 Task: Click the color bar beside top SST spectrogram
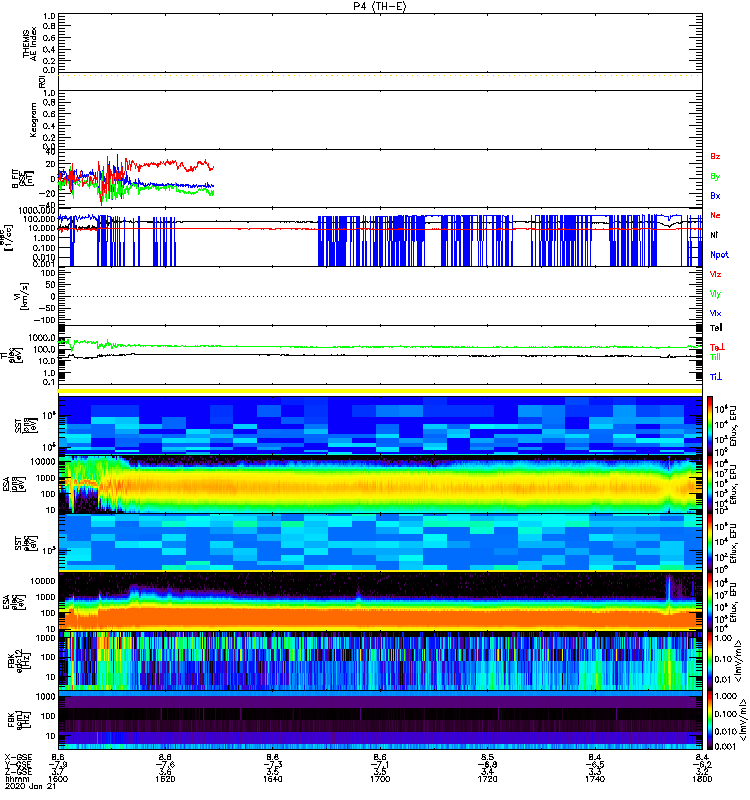pyautogui.click(x=710, y=424)
